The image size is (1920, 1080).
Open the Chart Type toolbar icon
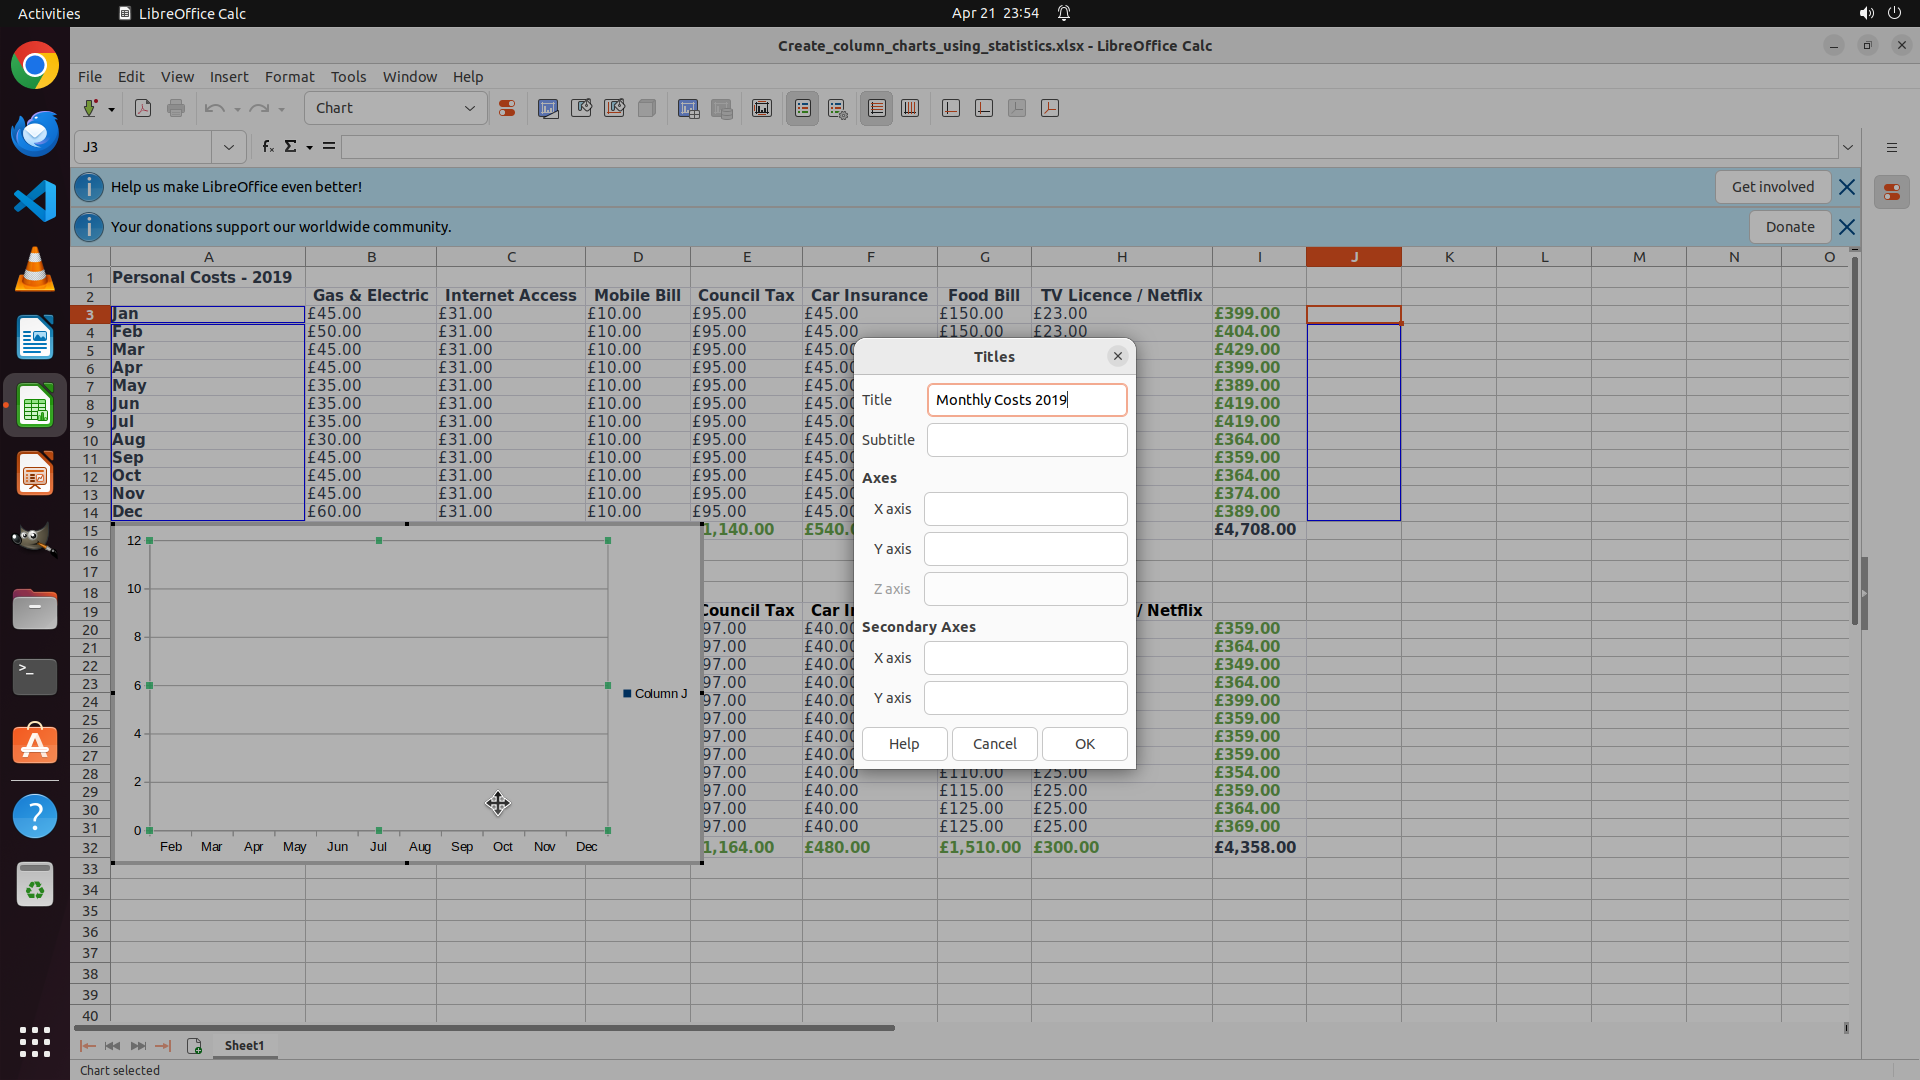[548, 108]
